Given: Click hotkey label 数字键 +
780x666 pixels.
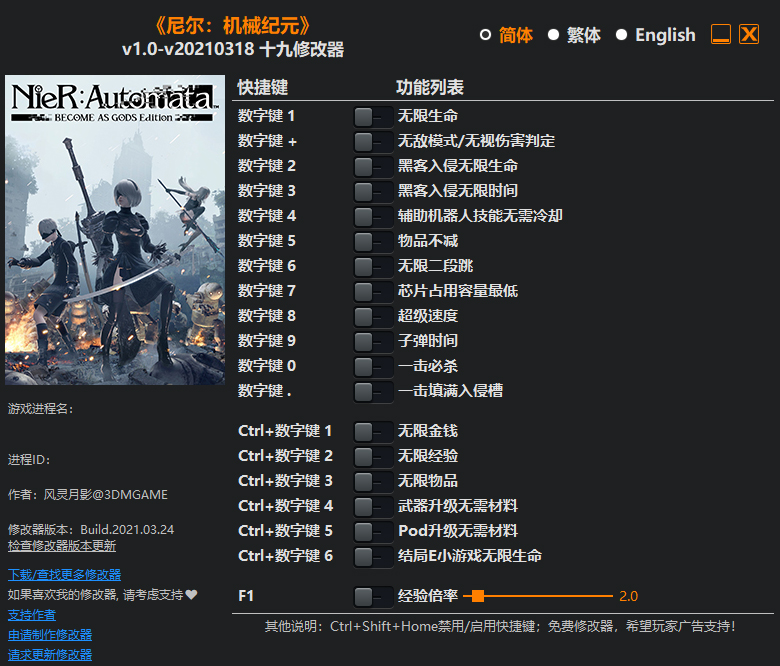Looking at the screenshot, I should pyautogui.click(x=267, y=141).
